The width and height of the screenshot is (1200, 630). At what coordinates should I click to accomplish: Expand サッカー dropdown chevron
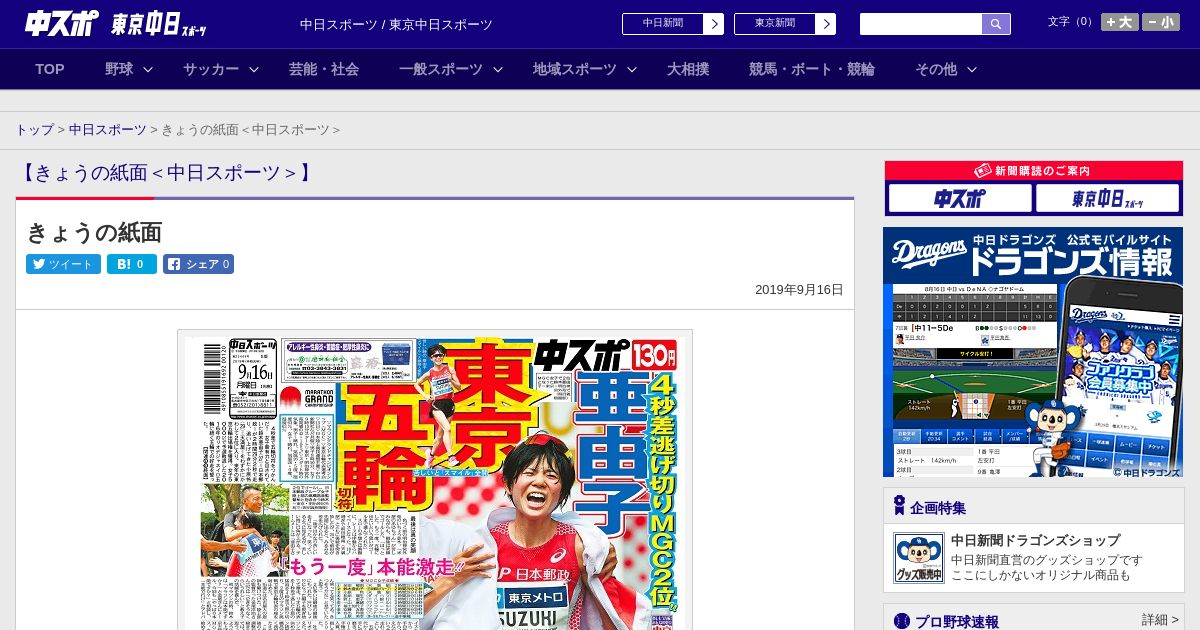click(x=254, y=69)
